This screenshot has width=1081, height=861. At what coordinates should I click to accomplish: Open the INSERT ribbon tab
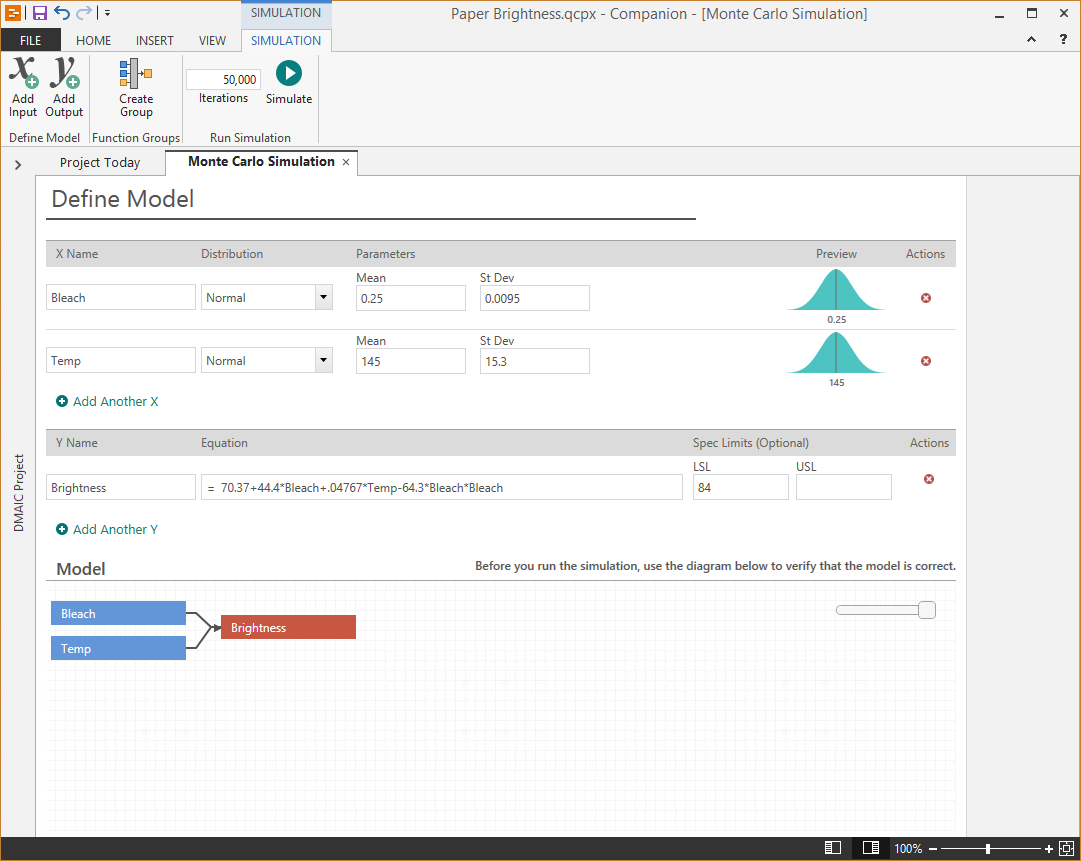pyautogui.click(x=154, y=41)
